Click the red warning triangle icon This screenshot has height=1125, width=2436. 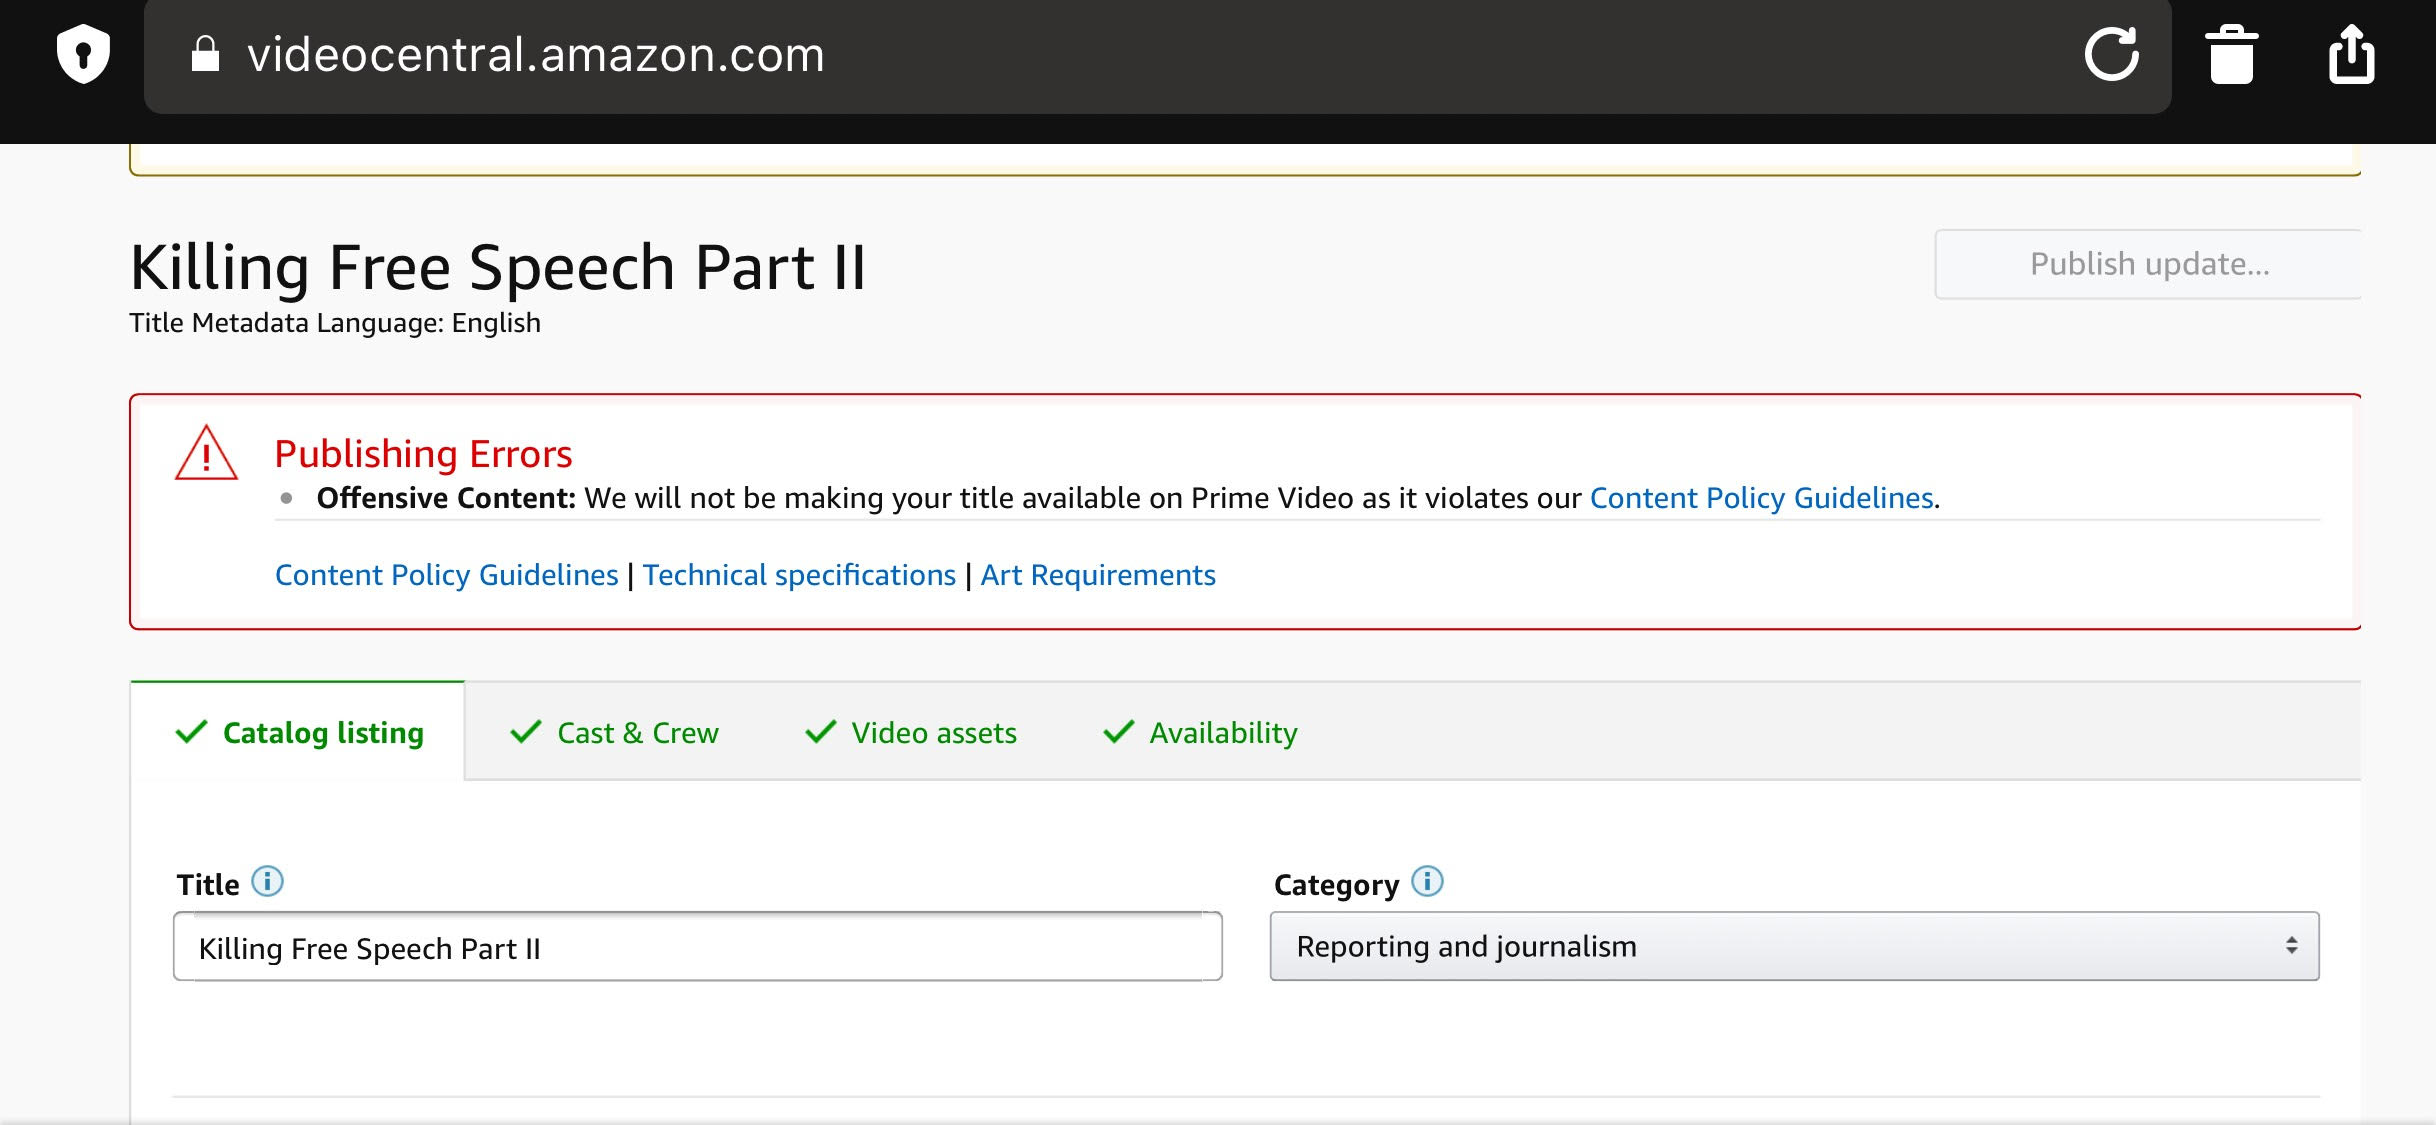click(x=206, y=453)
